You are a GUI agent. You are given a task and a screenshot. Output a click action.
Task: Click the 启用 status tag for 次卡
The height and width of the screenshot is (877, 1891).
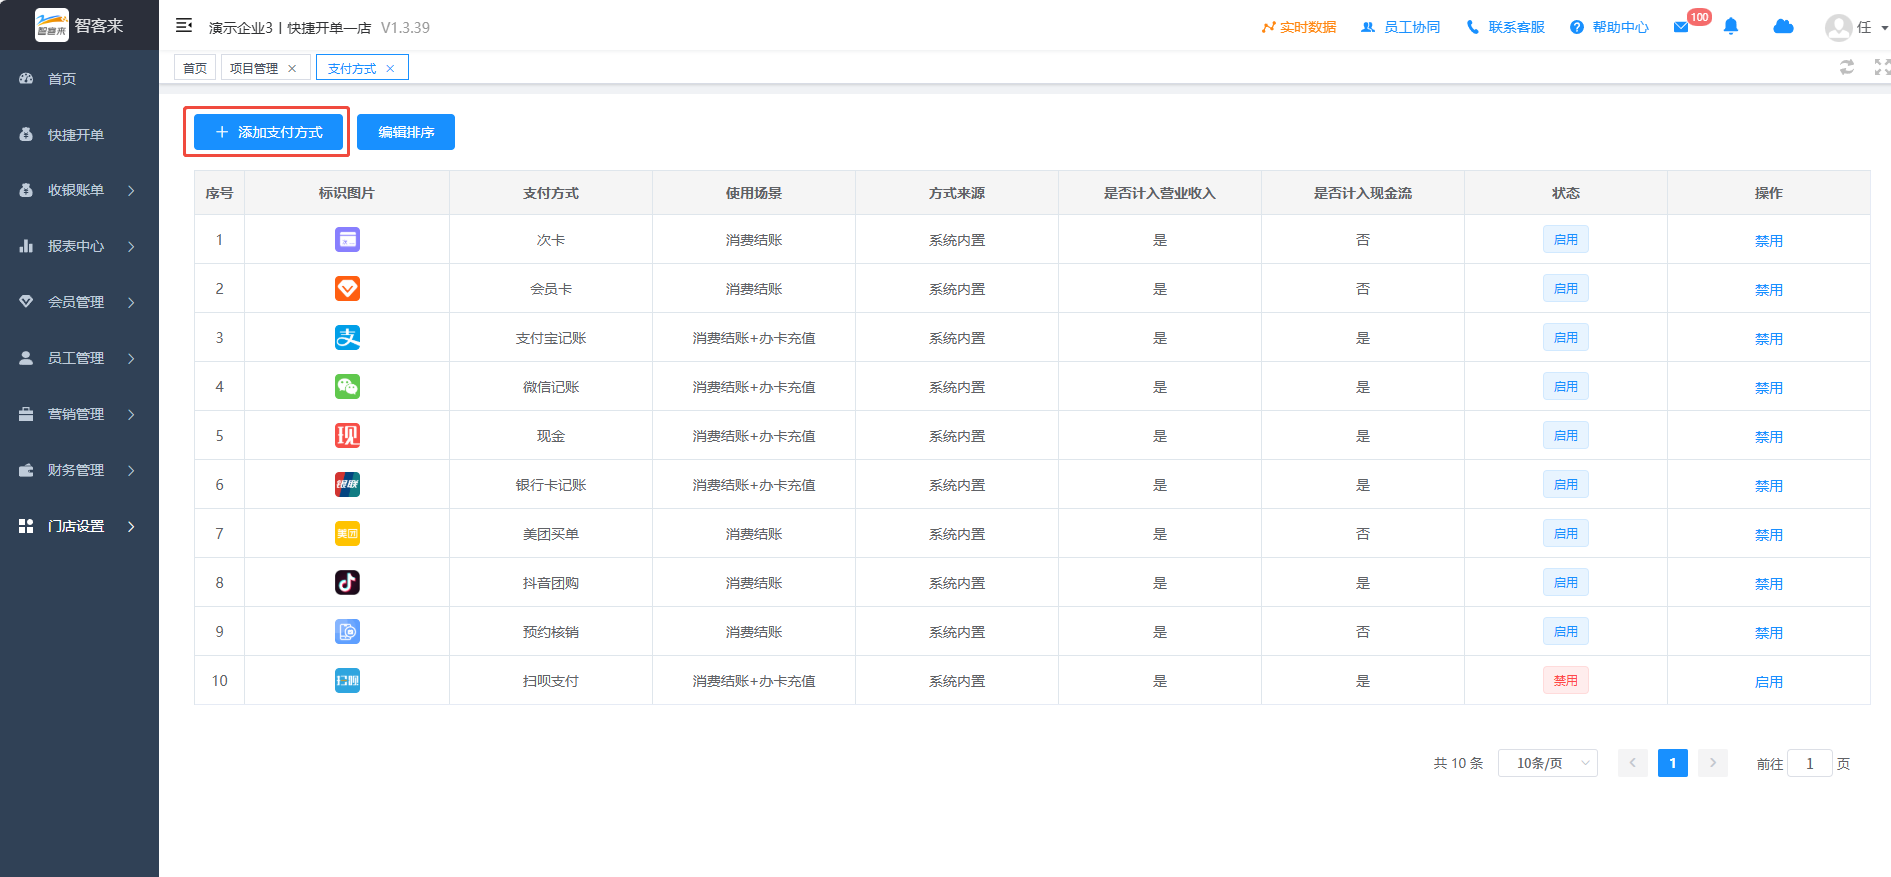pyautogui.click(x=1566, y=240)
